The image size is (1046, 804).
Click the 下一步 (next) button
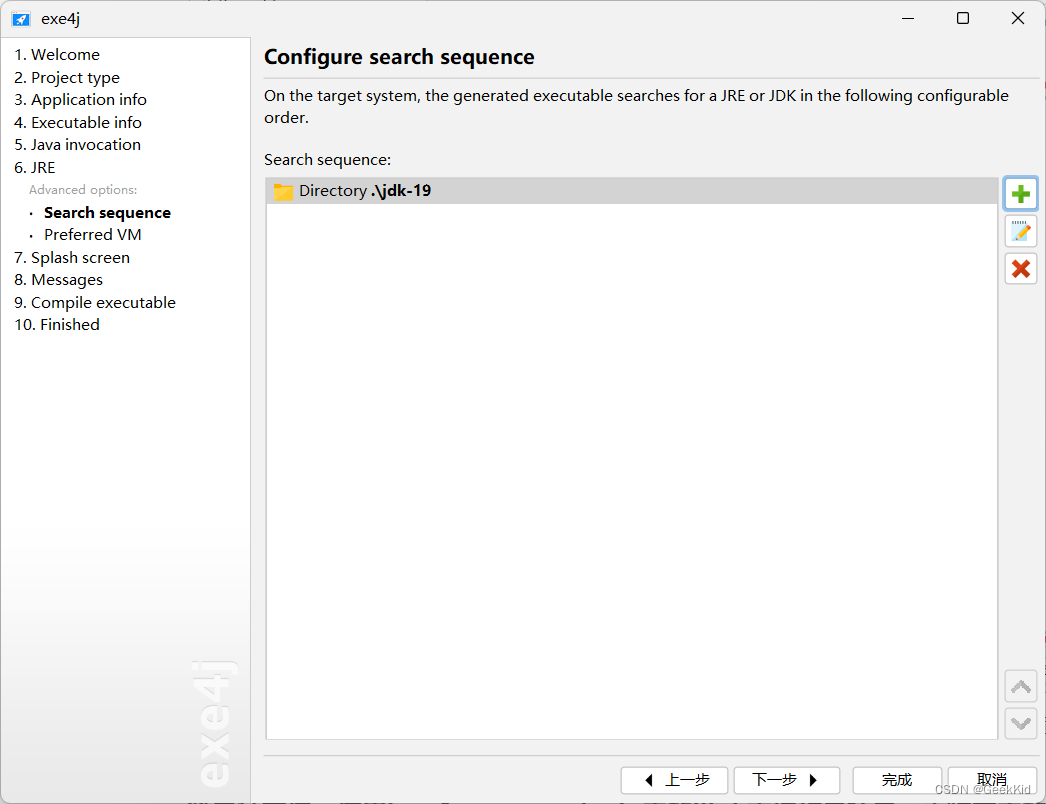787,780
